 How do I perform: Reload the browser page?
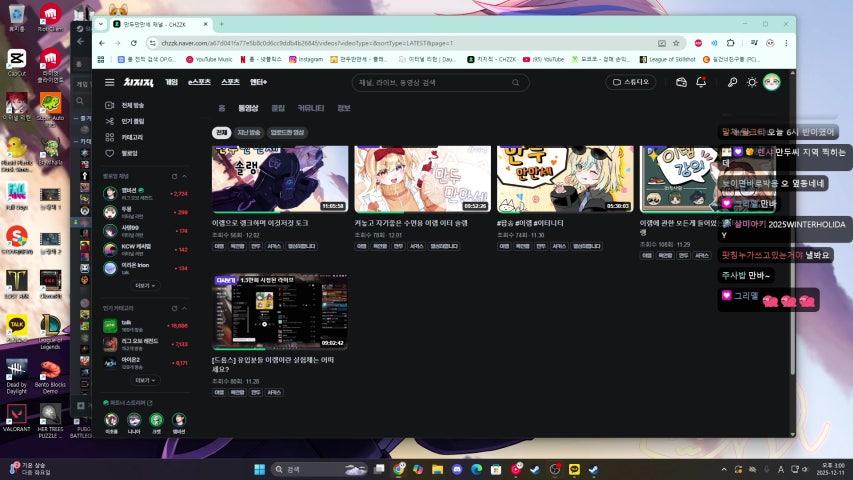[x=134, y=43]
